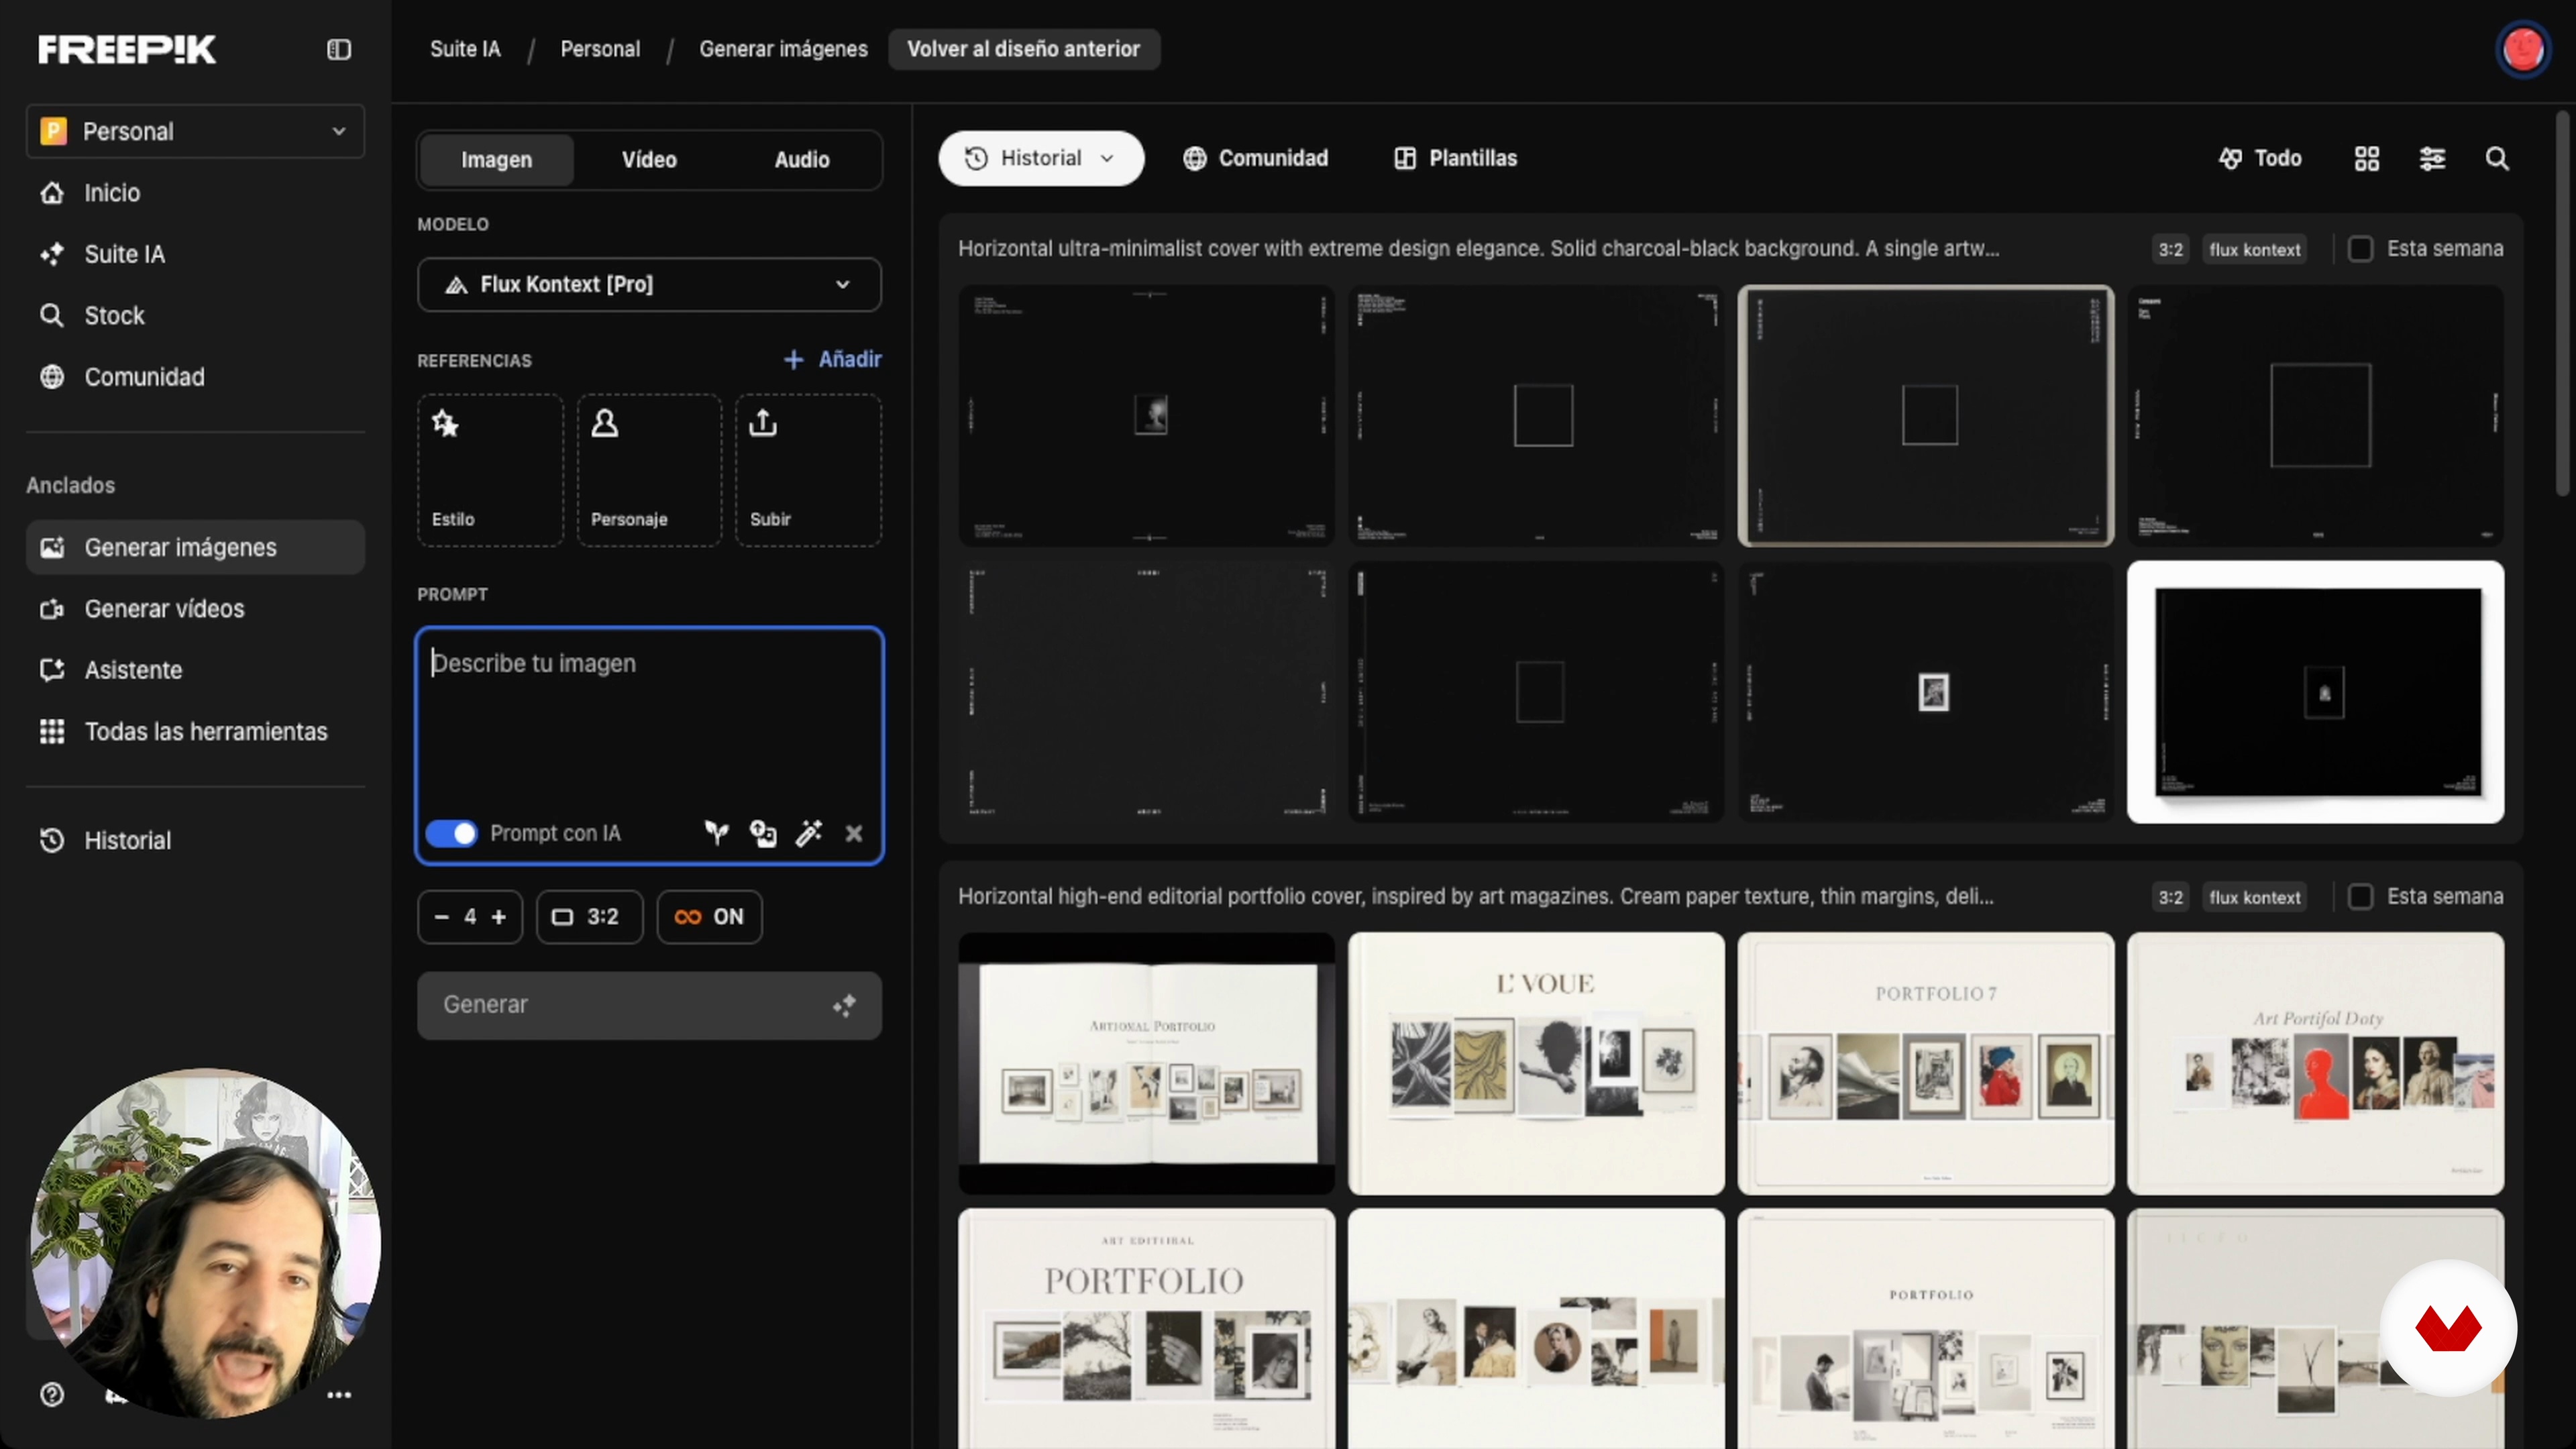
Task: Click the Generar button
Action: pyautogui.click(x=649, y=1005)
